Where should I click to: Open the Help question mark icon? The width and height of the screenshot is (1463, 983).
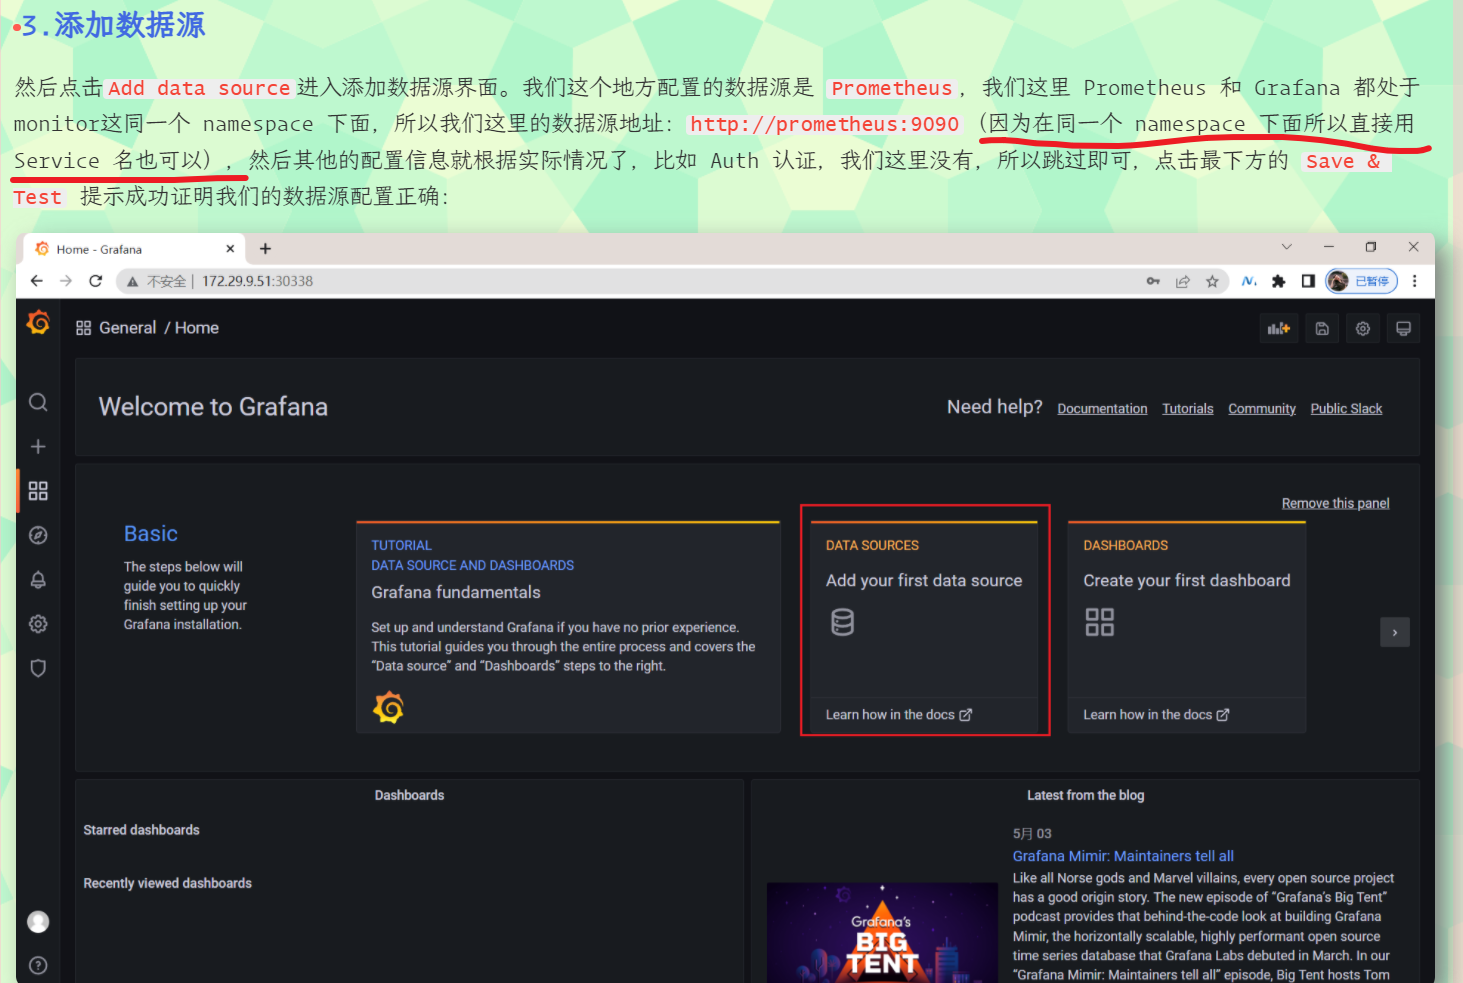(x=38, y=965)
